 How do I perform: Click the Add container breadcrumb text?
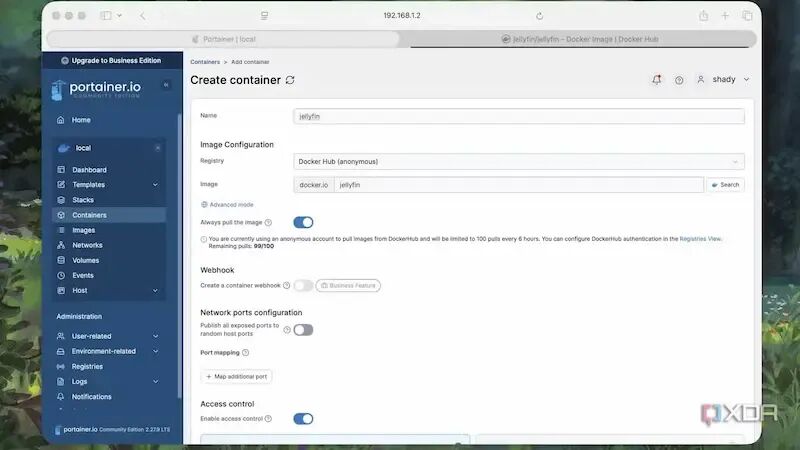250,62
